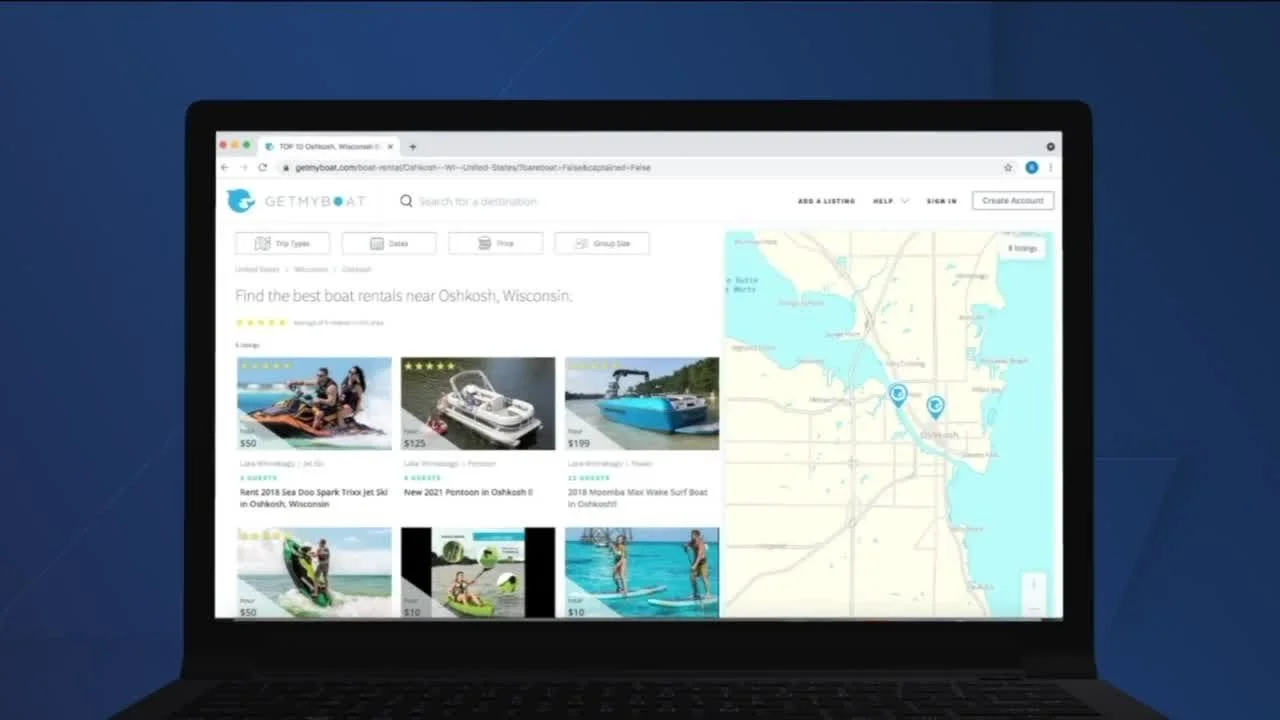Click the Sea Doo jet ski listing thumbnail
The height and width of the screenshot is (720, 1280).
313,403
